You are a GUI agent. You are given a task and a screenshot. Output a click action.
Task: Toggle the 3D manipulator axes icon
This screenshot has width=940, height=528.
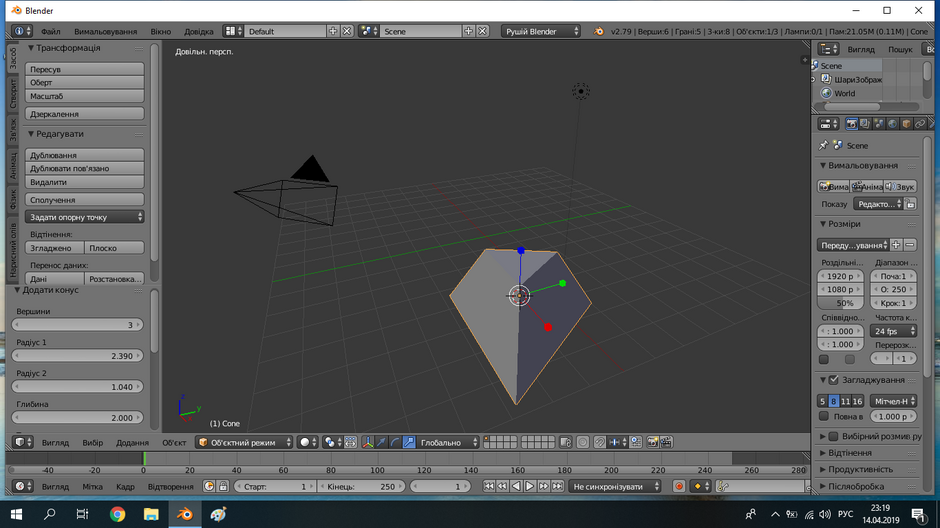click(x=367, y=442)
